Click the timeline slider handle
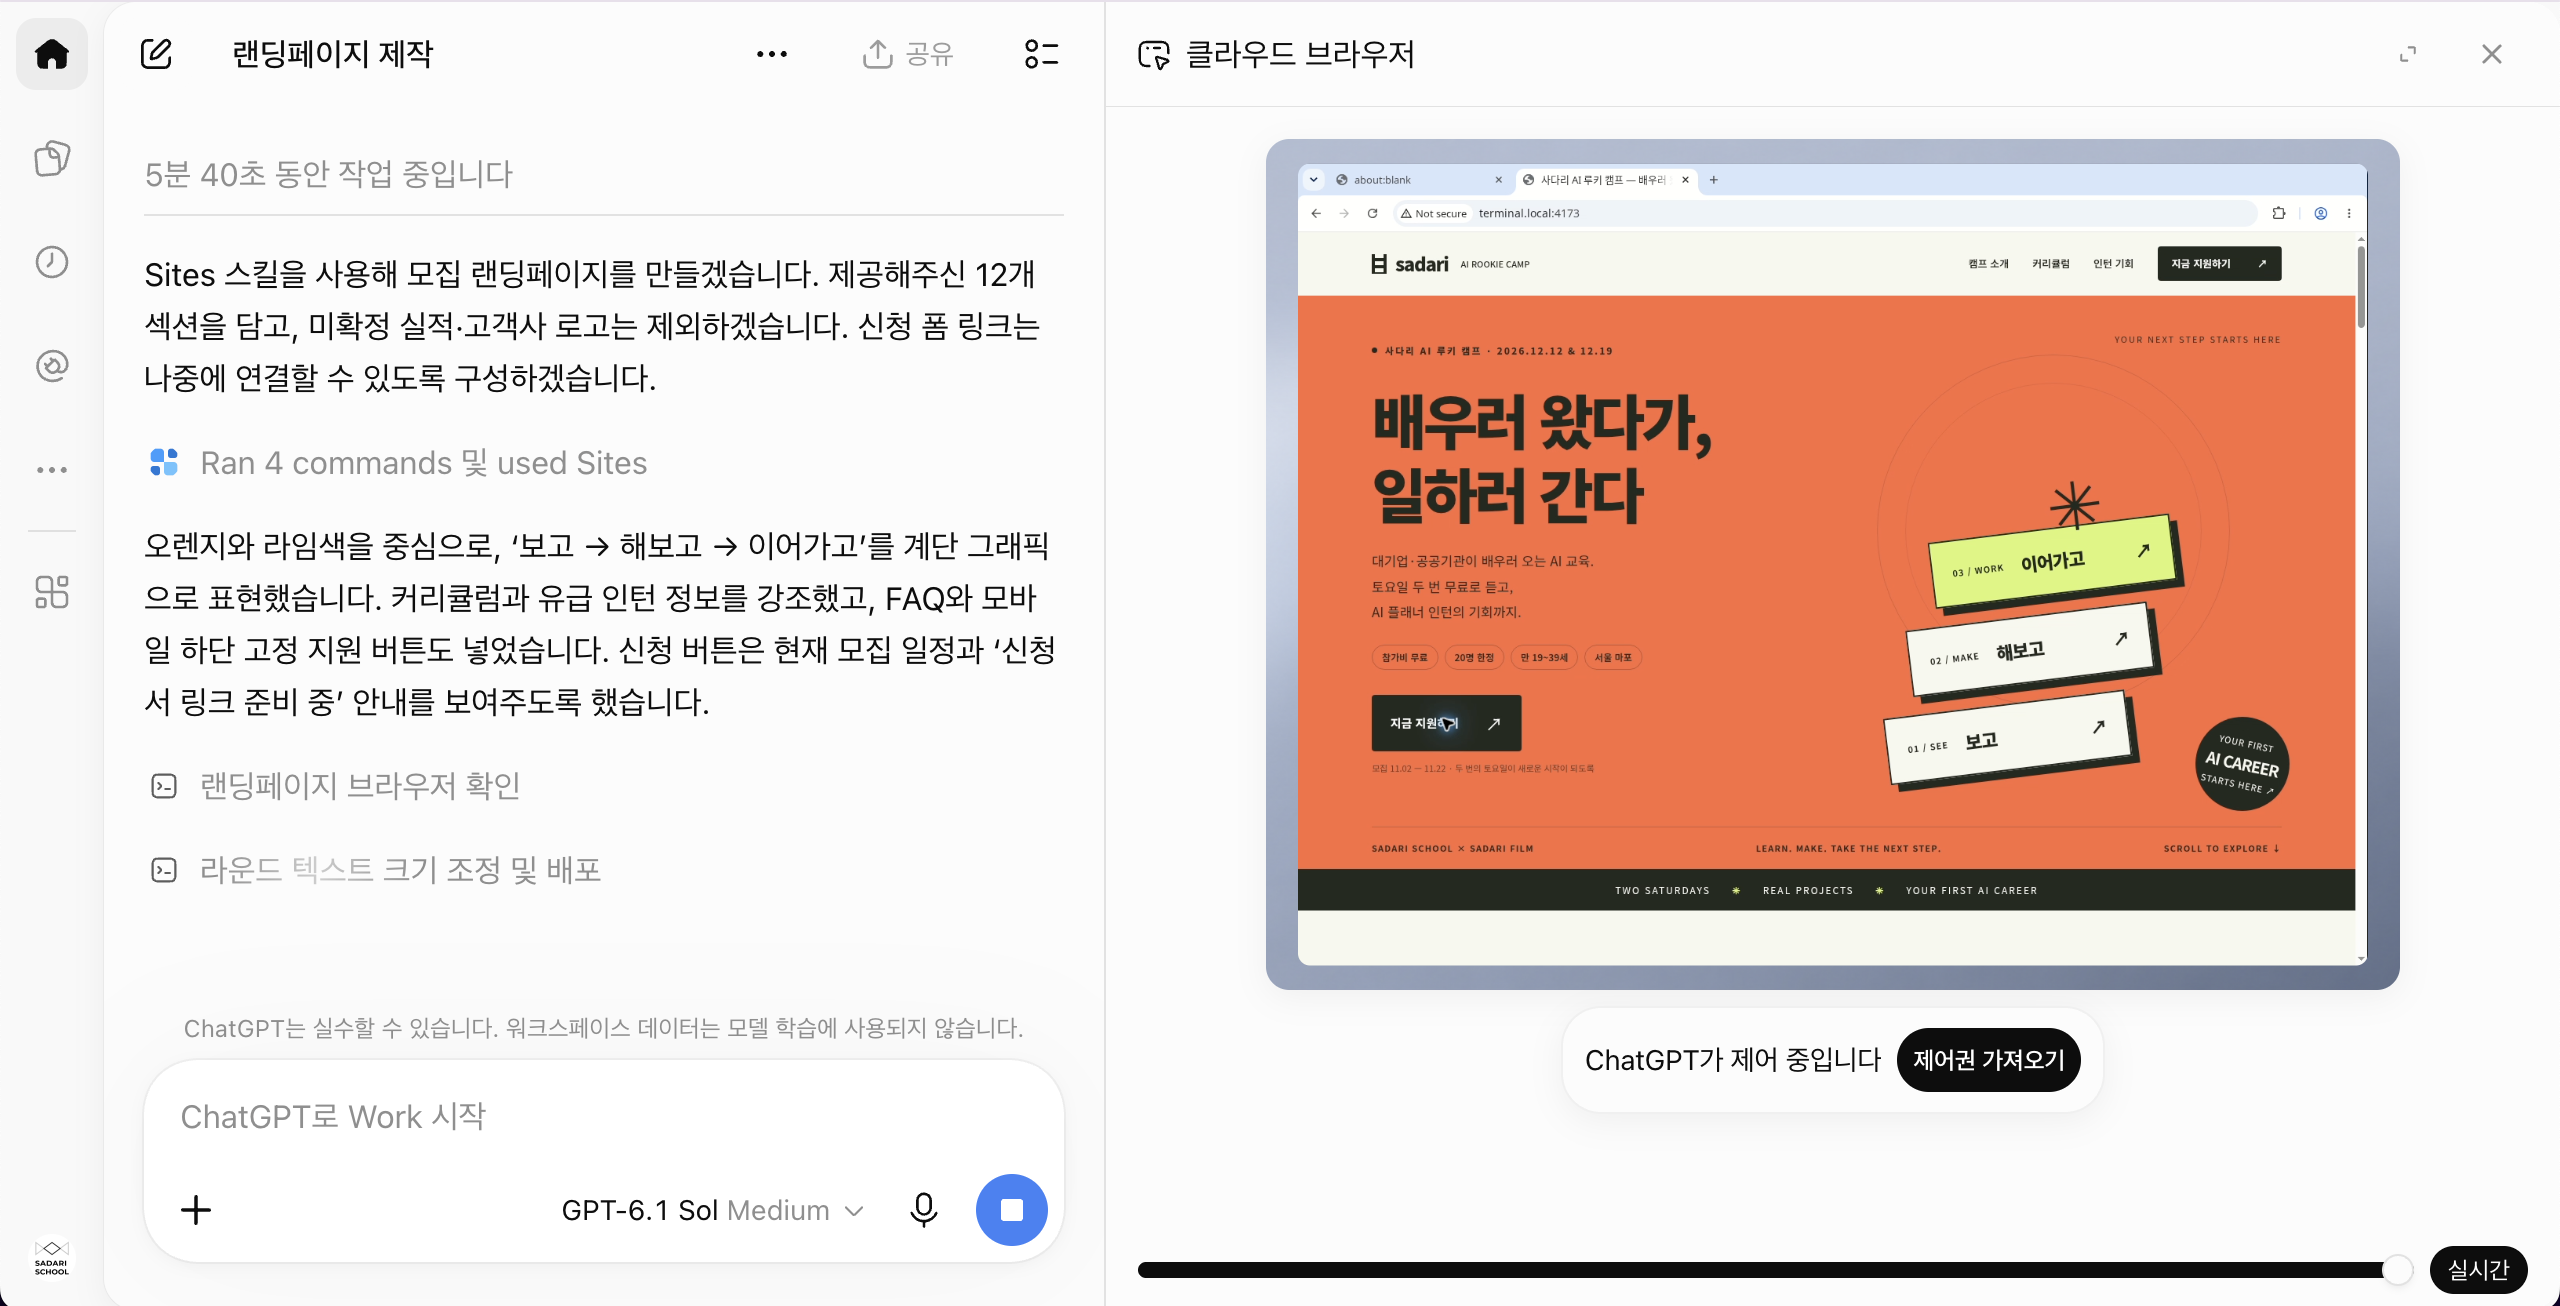 2397,1270
